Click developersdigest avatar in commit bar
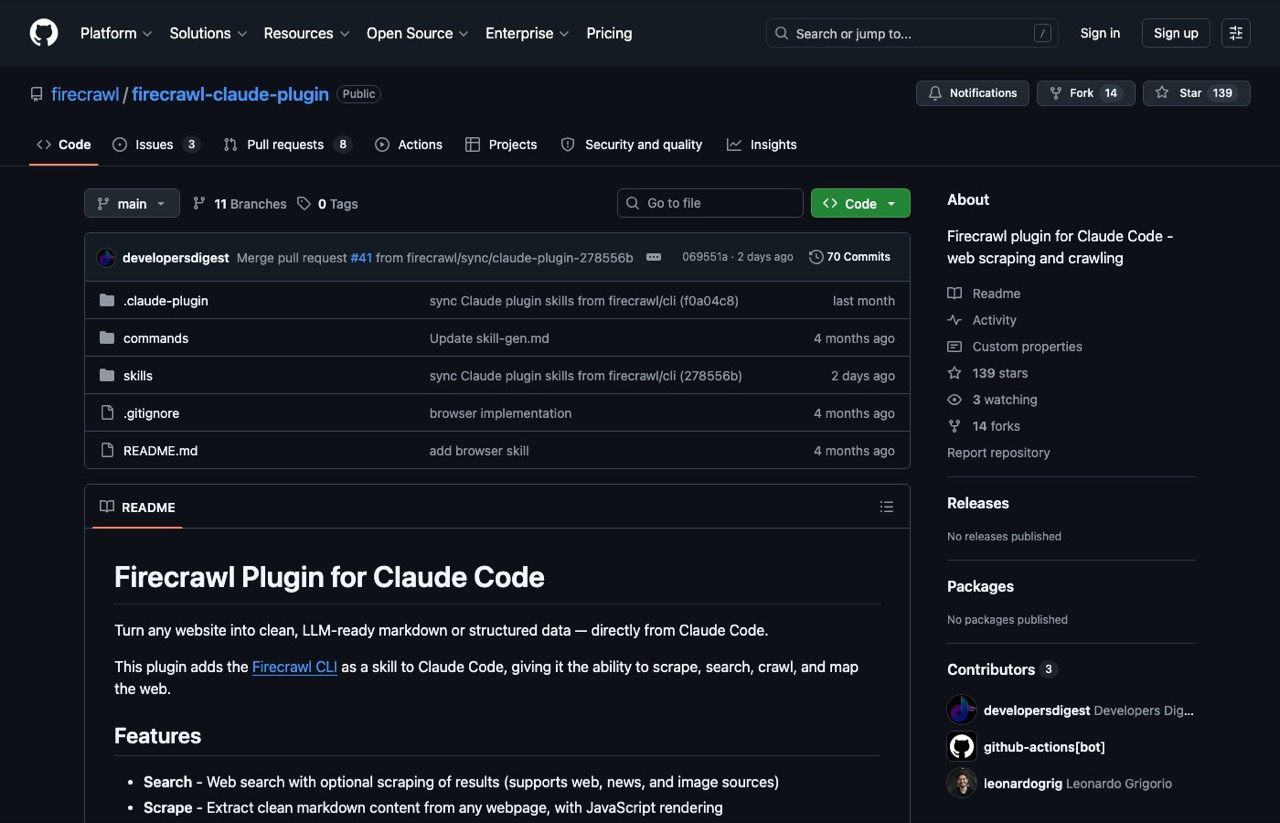 pos(106,257)
